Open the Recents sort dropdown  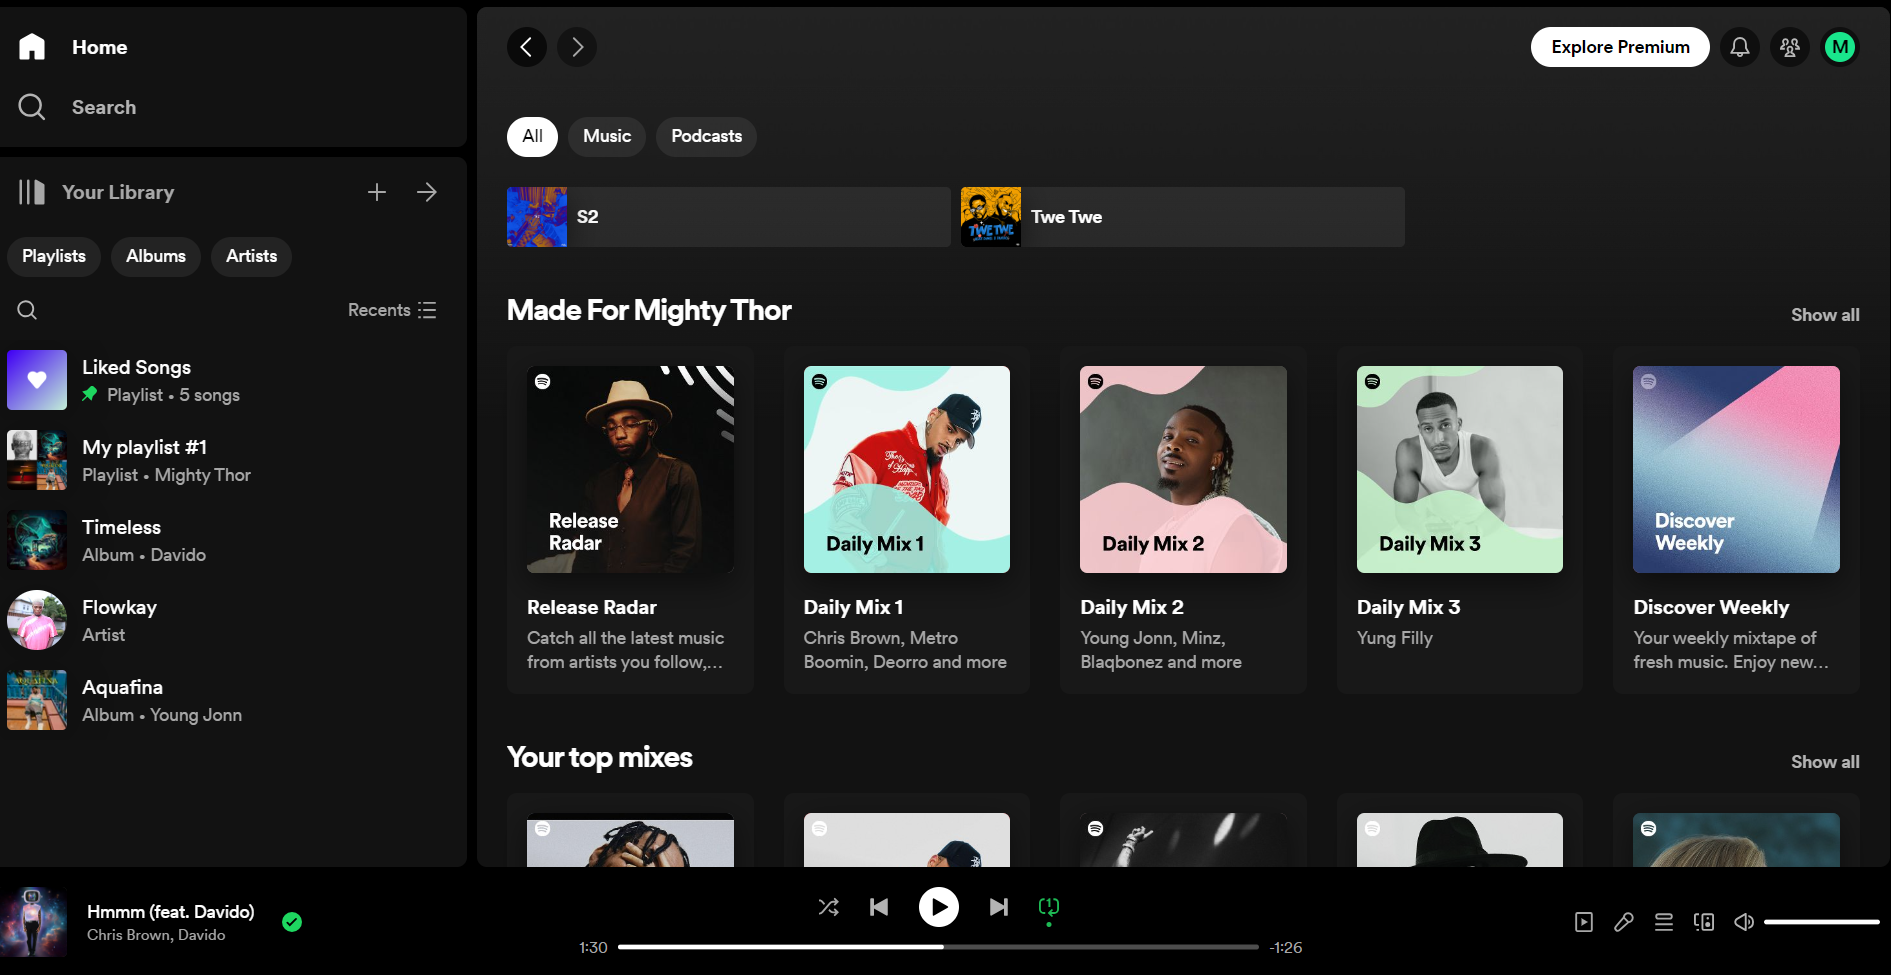[x=392, y=310]
